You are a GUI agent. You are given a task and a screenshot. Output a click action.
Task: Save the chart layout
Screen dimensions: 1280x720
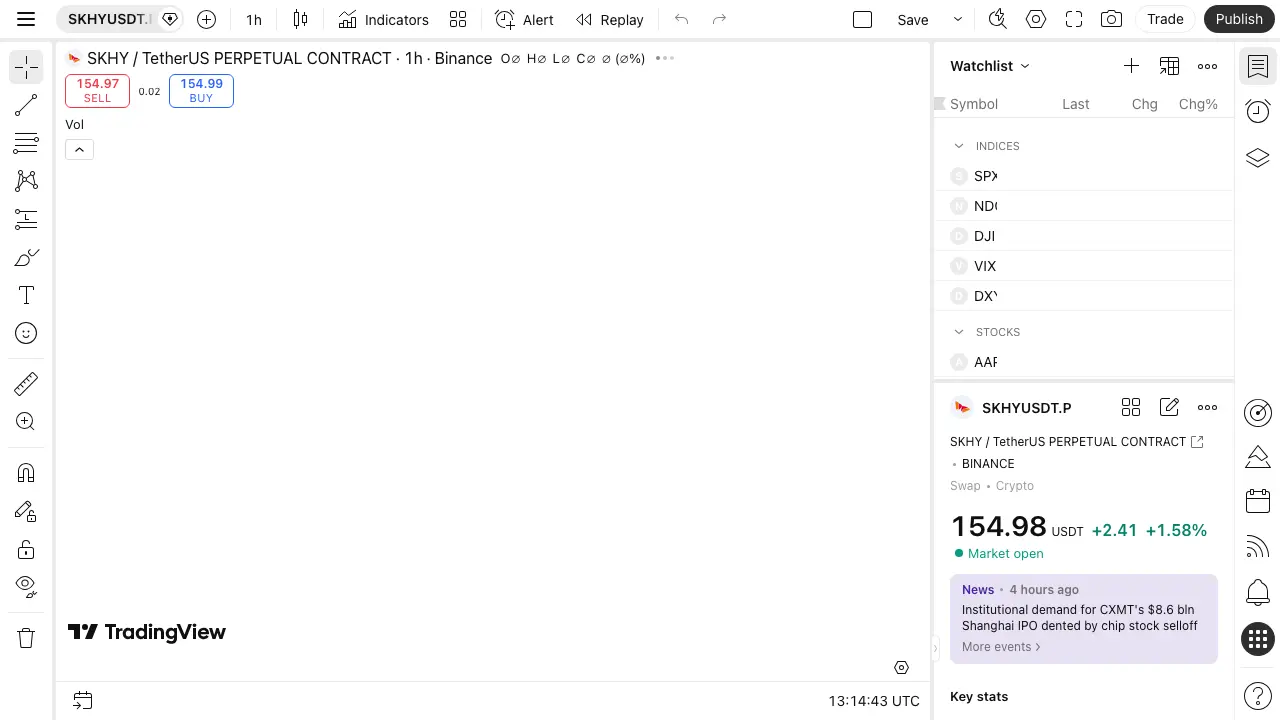pos(913,19)
